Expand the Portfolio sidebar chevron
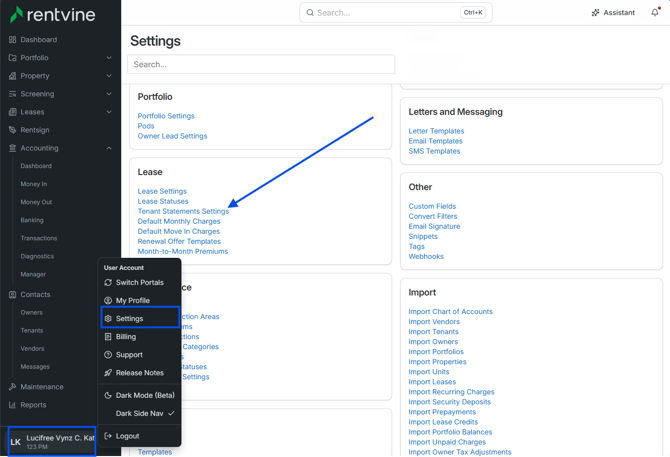The image size is (670, 457). [109, 58]
